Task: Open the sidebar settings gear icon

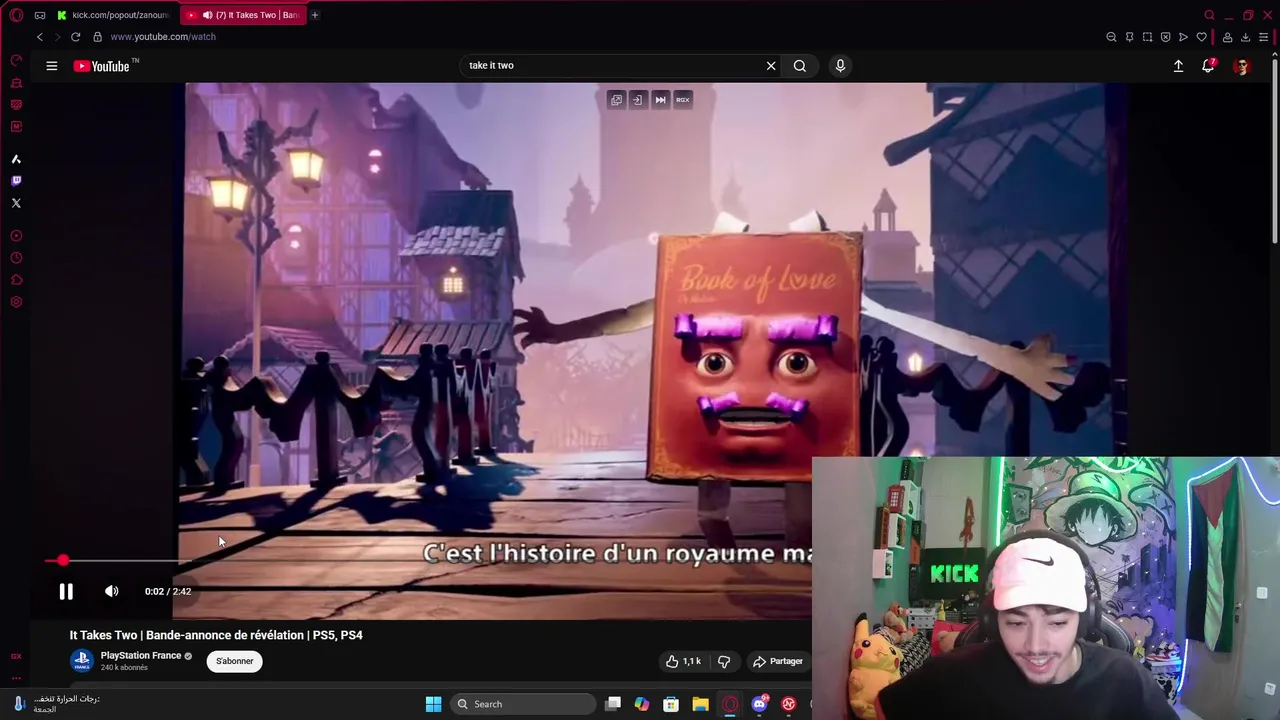Action: (x=16, y=302)
